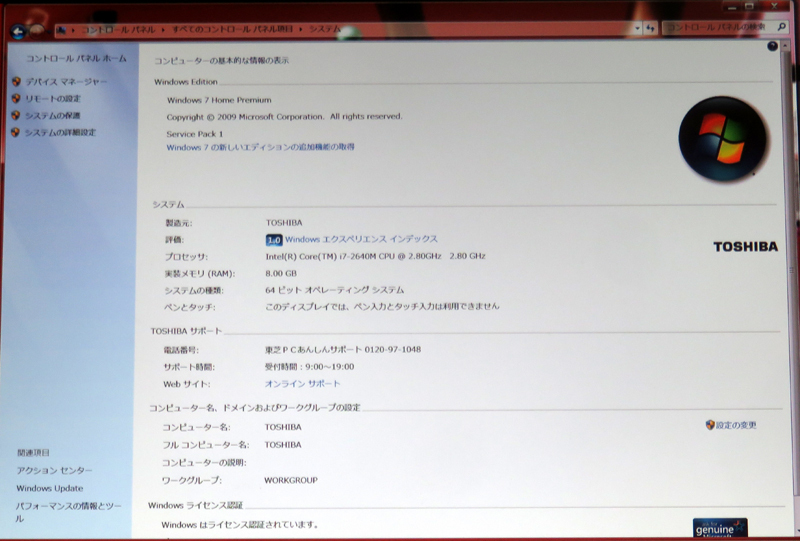Select システム in the breadcrumb path
The image size is (800, 541).
tap(324, 29)
